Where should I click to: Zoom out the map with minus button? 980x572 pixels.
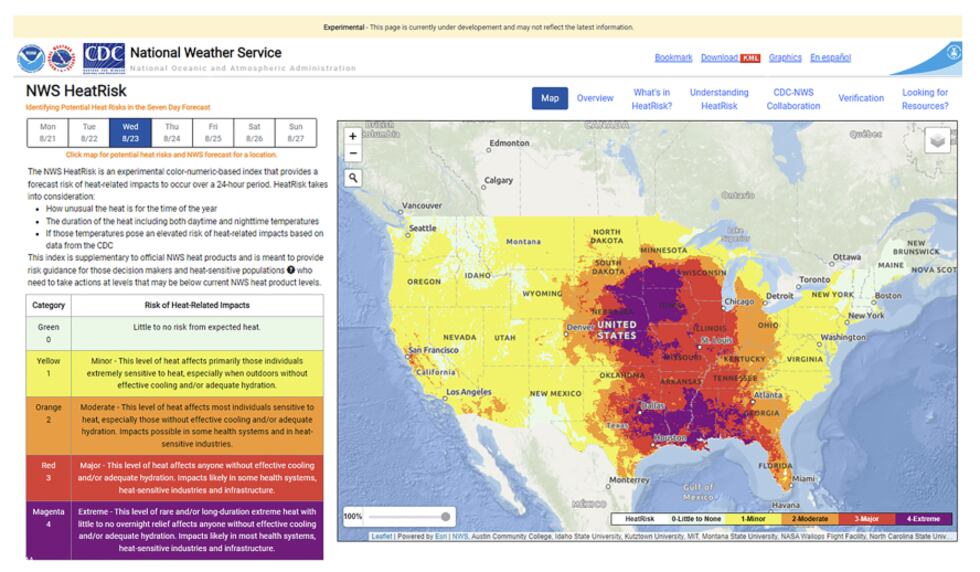(x=352, y=153)
